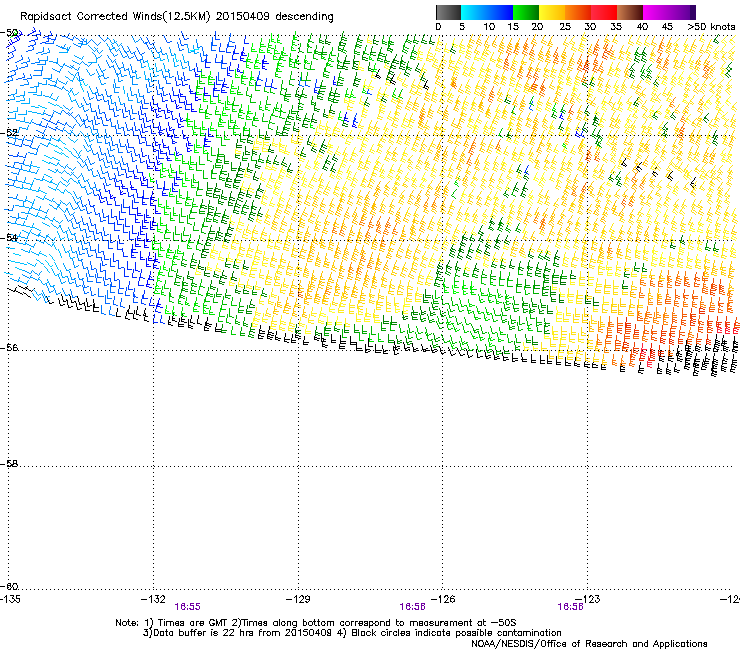Click the green 15-20 knots color swatch
Image resolution: width=740 pixels, height=650 pixels.
point(526,12)
